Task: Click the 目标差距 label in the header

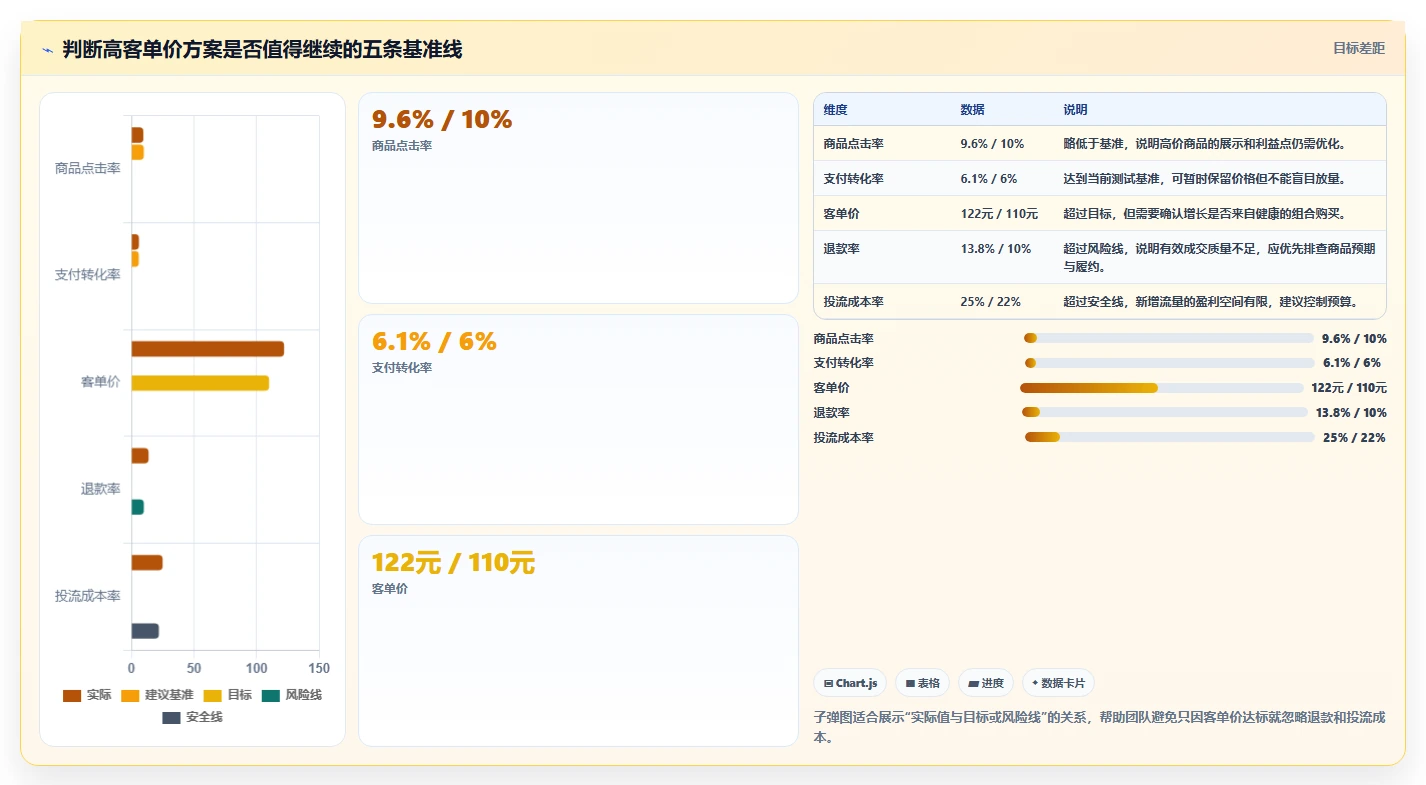Action: (x=1359, y=48)
